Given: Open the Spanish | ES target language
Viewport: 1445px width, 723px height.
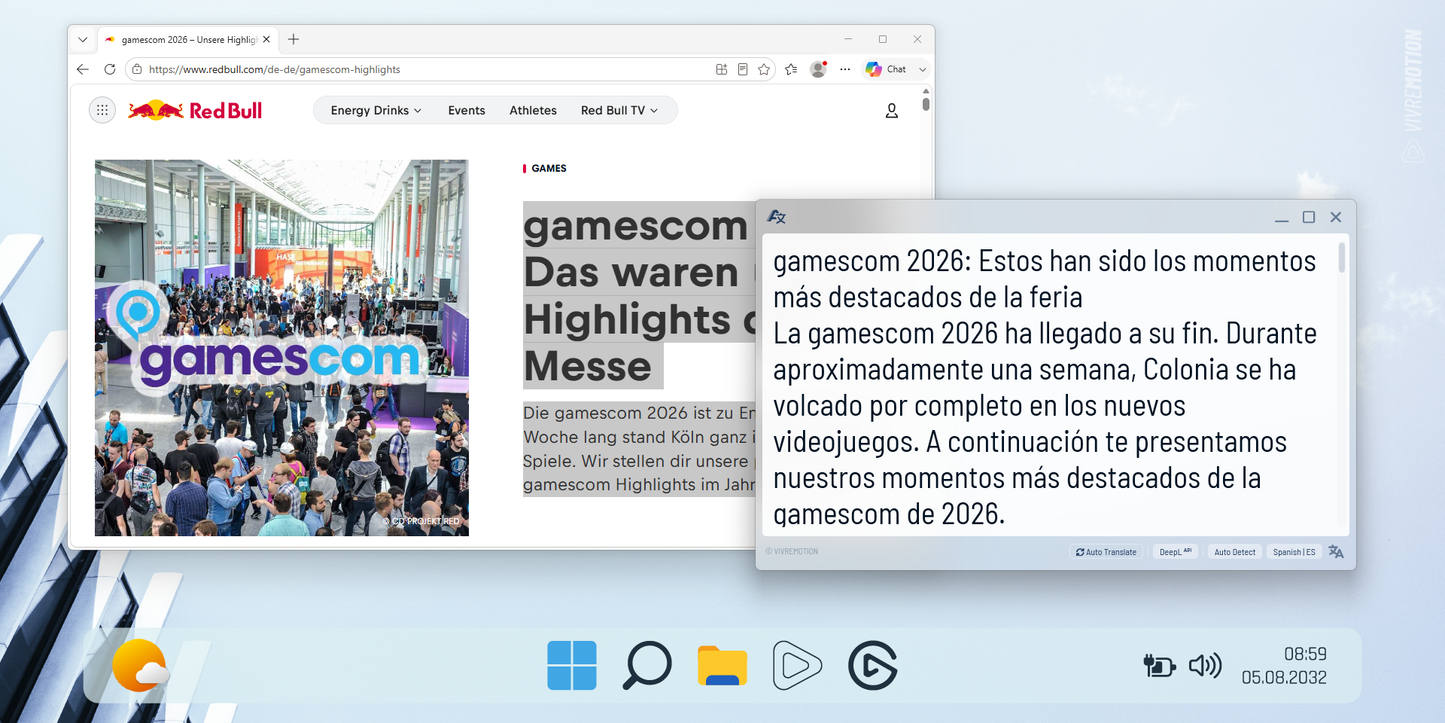Looking at the screenshot, I should coord(1294,551).
